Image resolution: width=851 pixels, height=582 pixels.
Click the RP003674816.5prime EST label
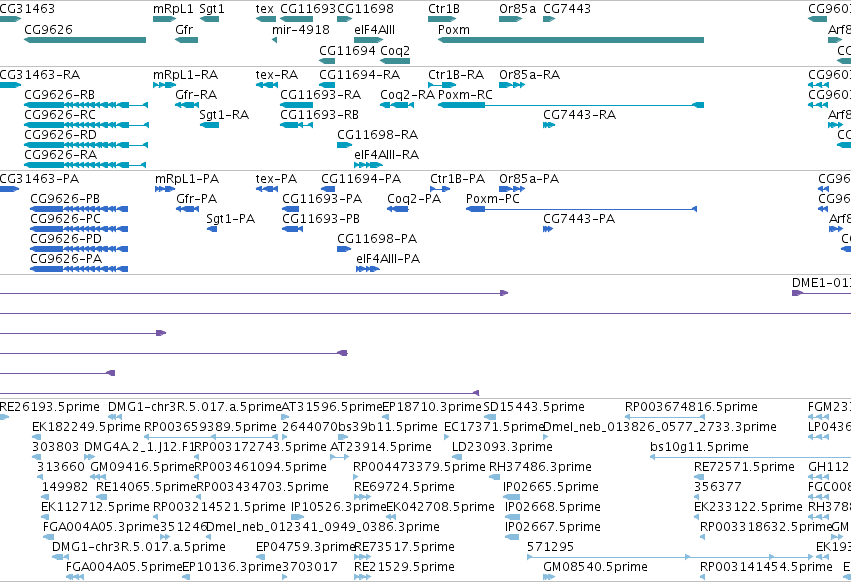click(x=691, y=407)
